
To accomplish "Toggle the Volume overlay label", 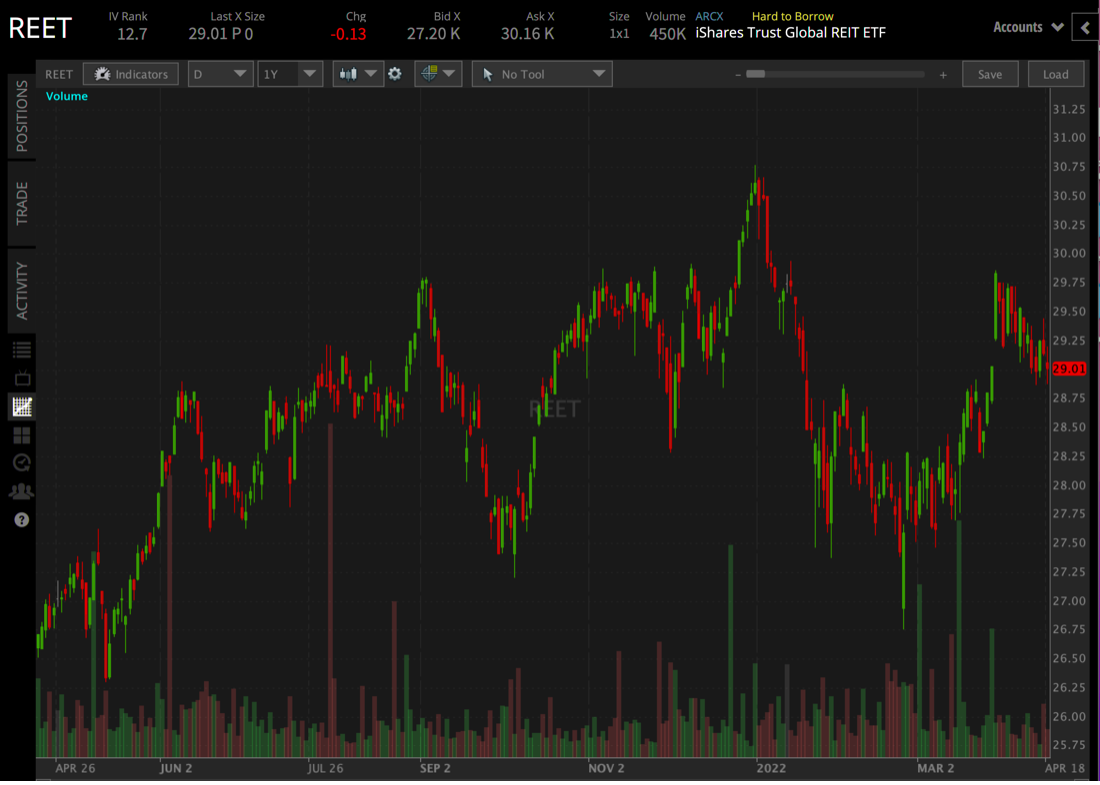I will coord(66,96).
